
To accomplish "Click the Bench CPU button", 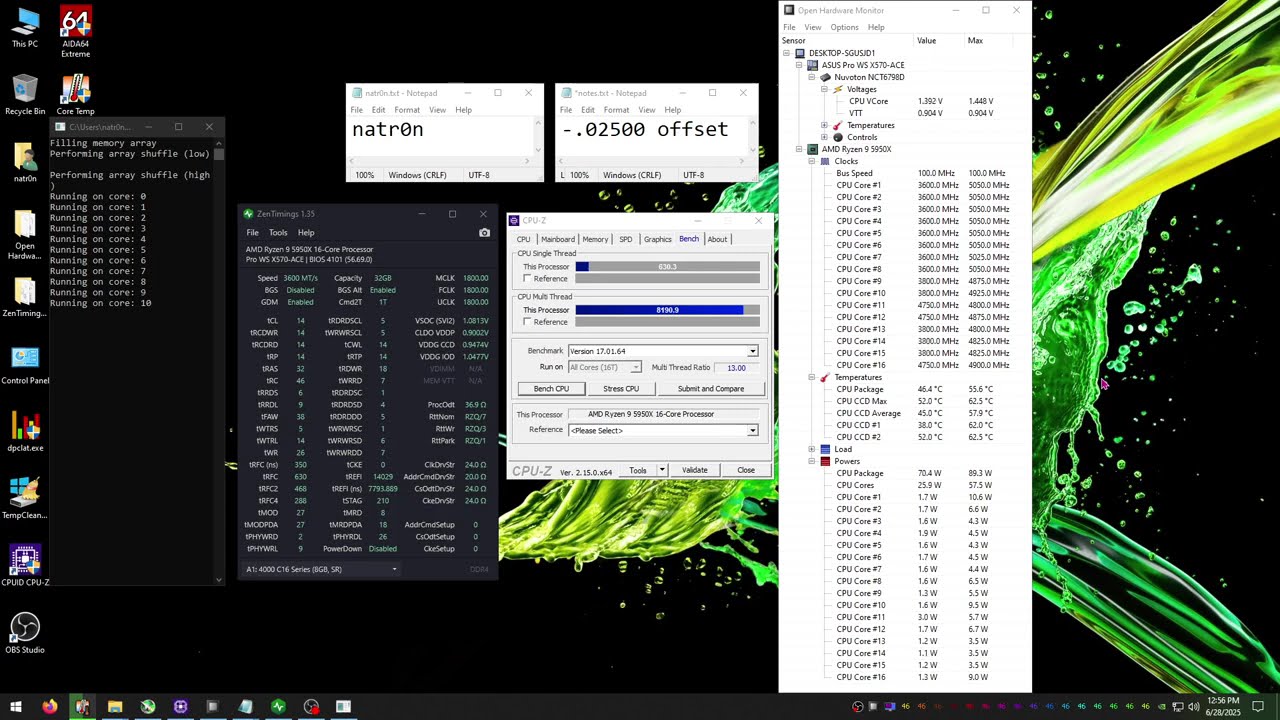I will coord(551,389).
